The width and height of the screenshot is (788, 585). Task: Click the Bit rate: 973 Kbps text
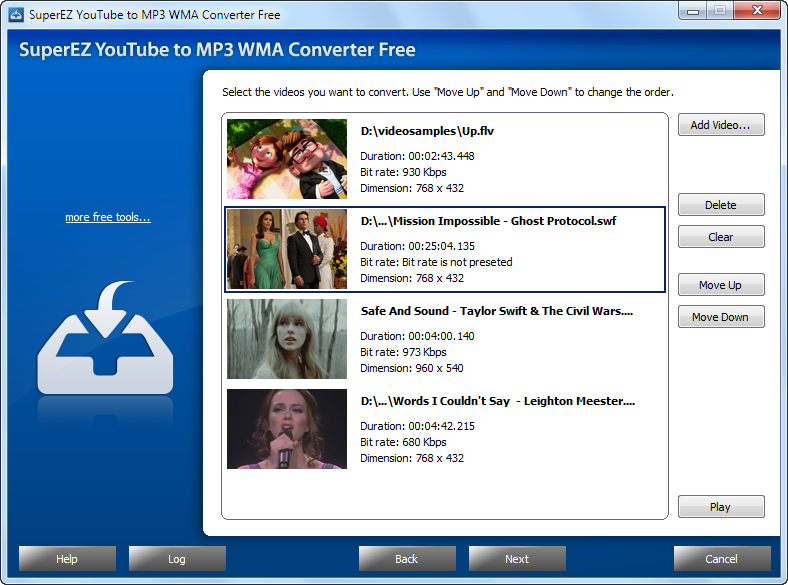(x=403, y=352)
